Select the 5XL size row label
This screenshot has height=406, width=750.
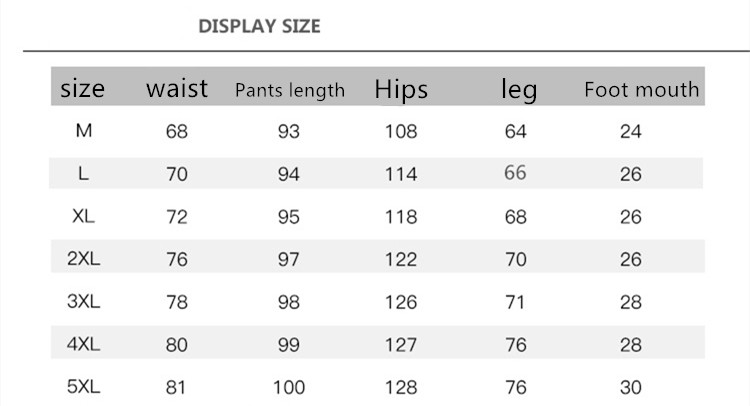coord(83,386)
